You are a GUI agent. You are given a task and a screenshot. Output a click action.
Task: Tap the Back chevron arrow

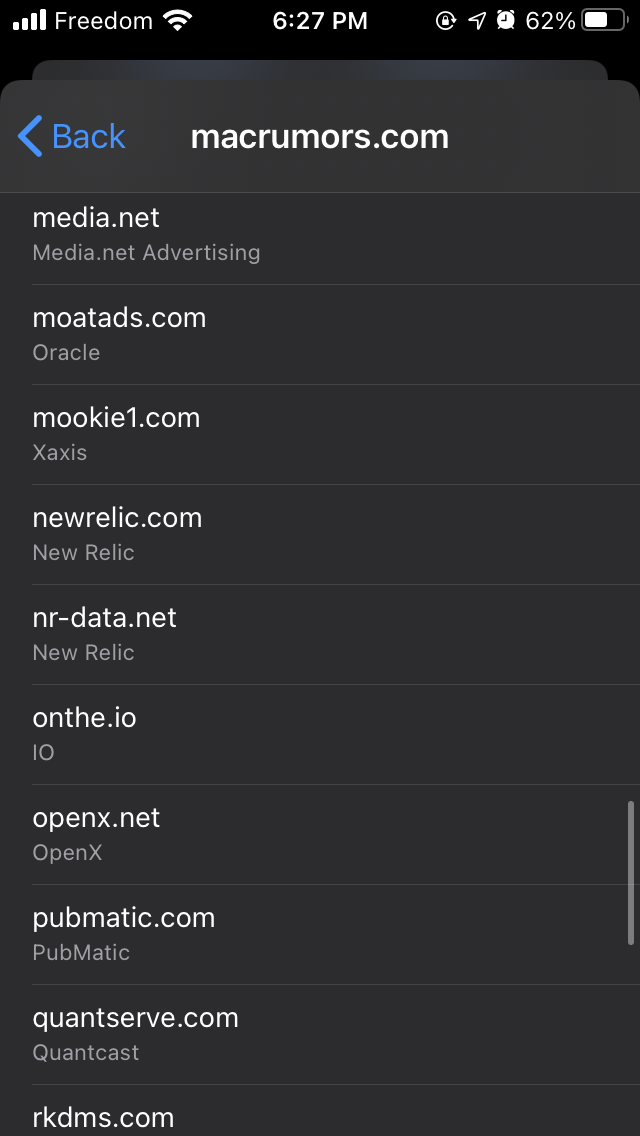(x=30, y=136)
